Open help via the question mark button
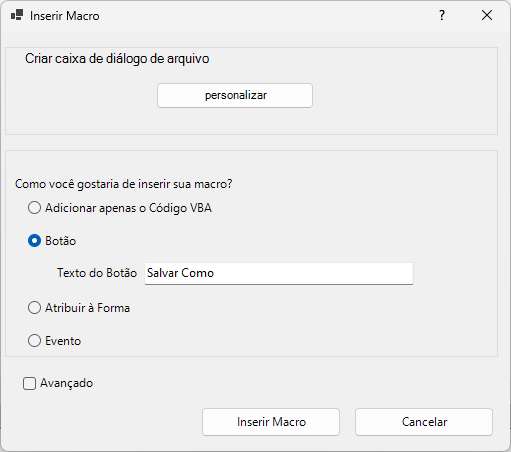This screenshot has width=511, height=452. coord(442,15)
